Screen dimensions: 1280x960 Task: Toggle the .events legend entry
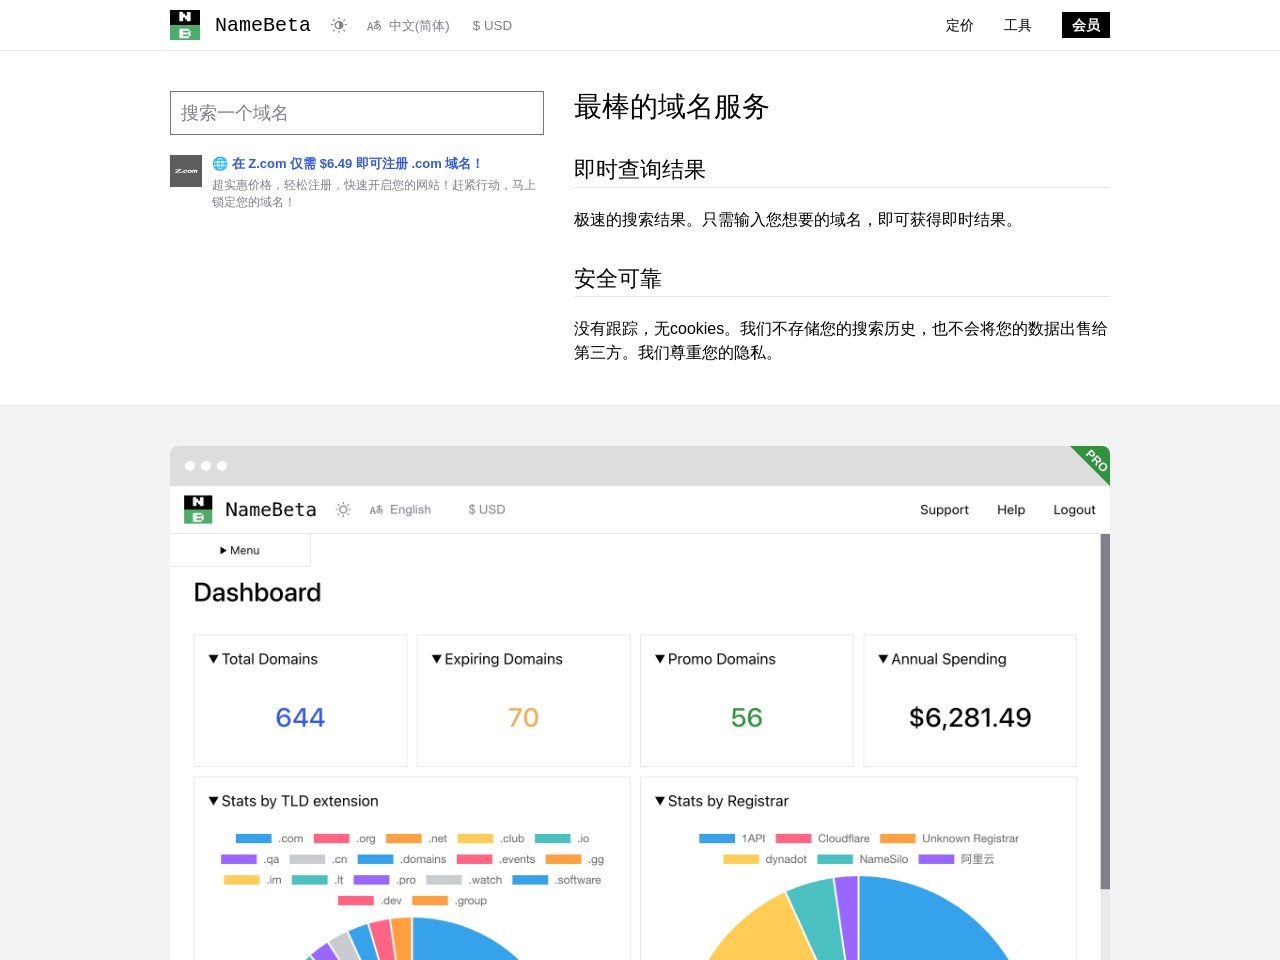pos(496,859)
